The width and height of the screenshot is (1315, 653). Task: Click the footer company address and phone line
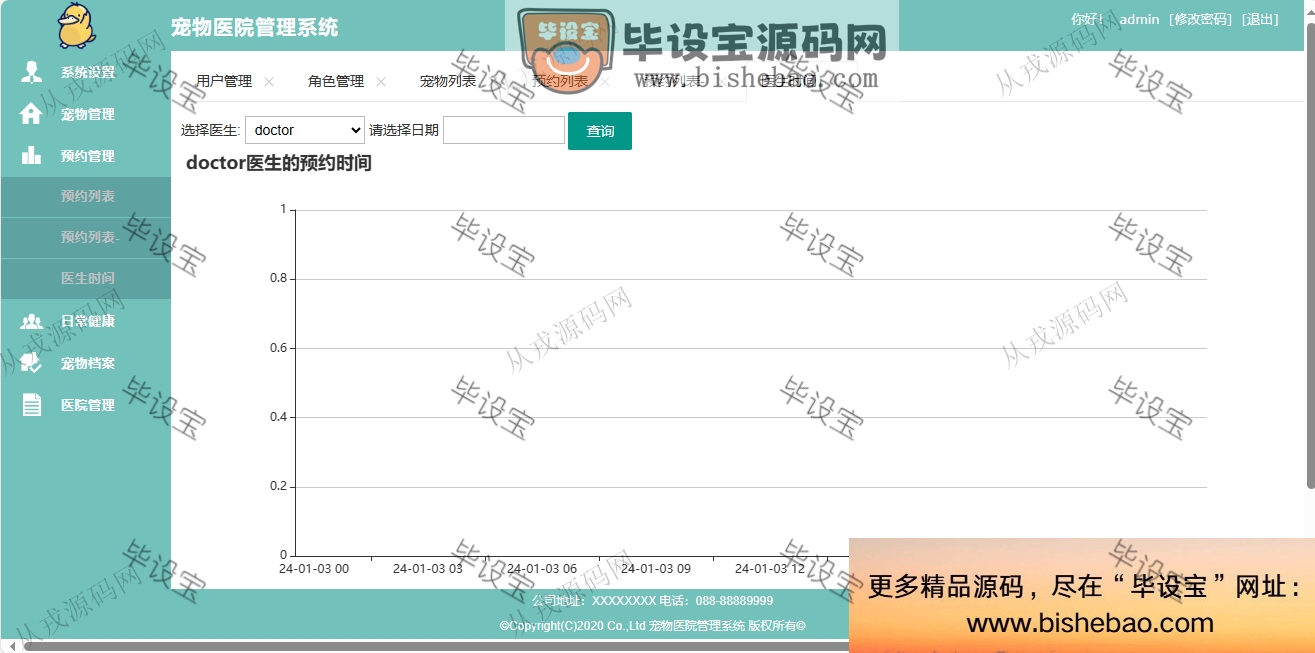pos(652,601)
